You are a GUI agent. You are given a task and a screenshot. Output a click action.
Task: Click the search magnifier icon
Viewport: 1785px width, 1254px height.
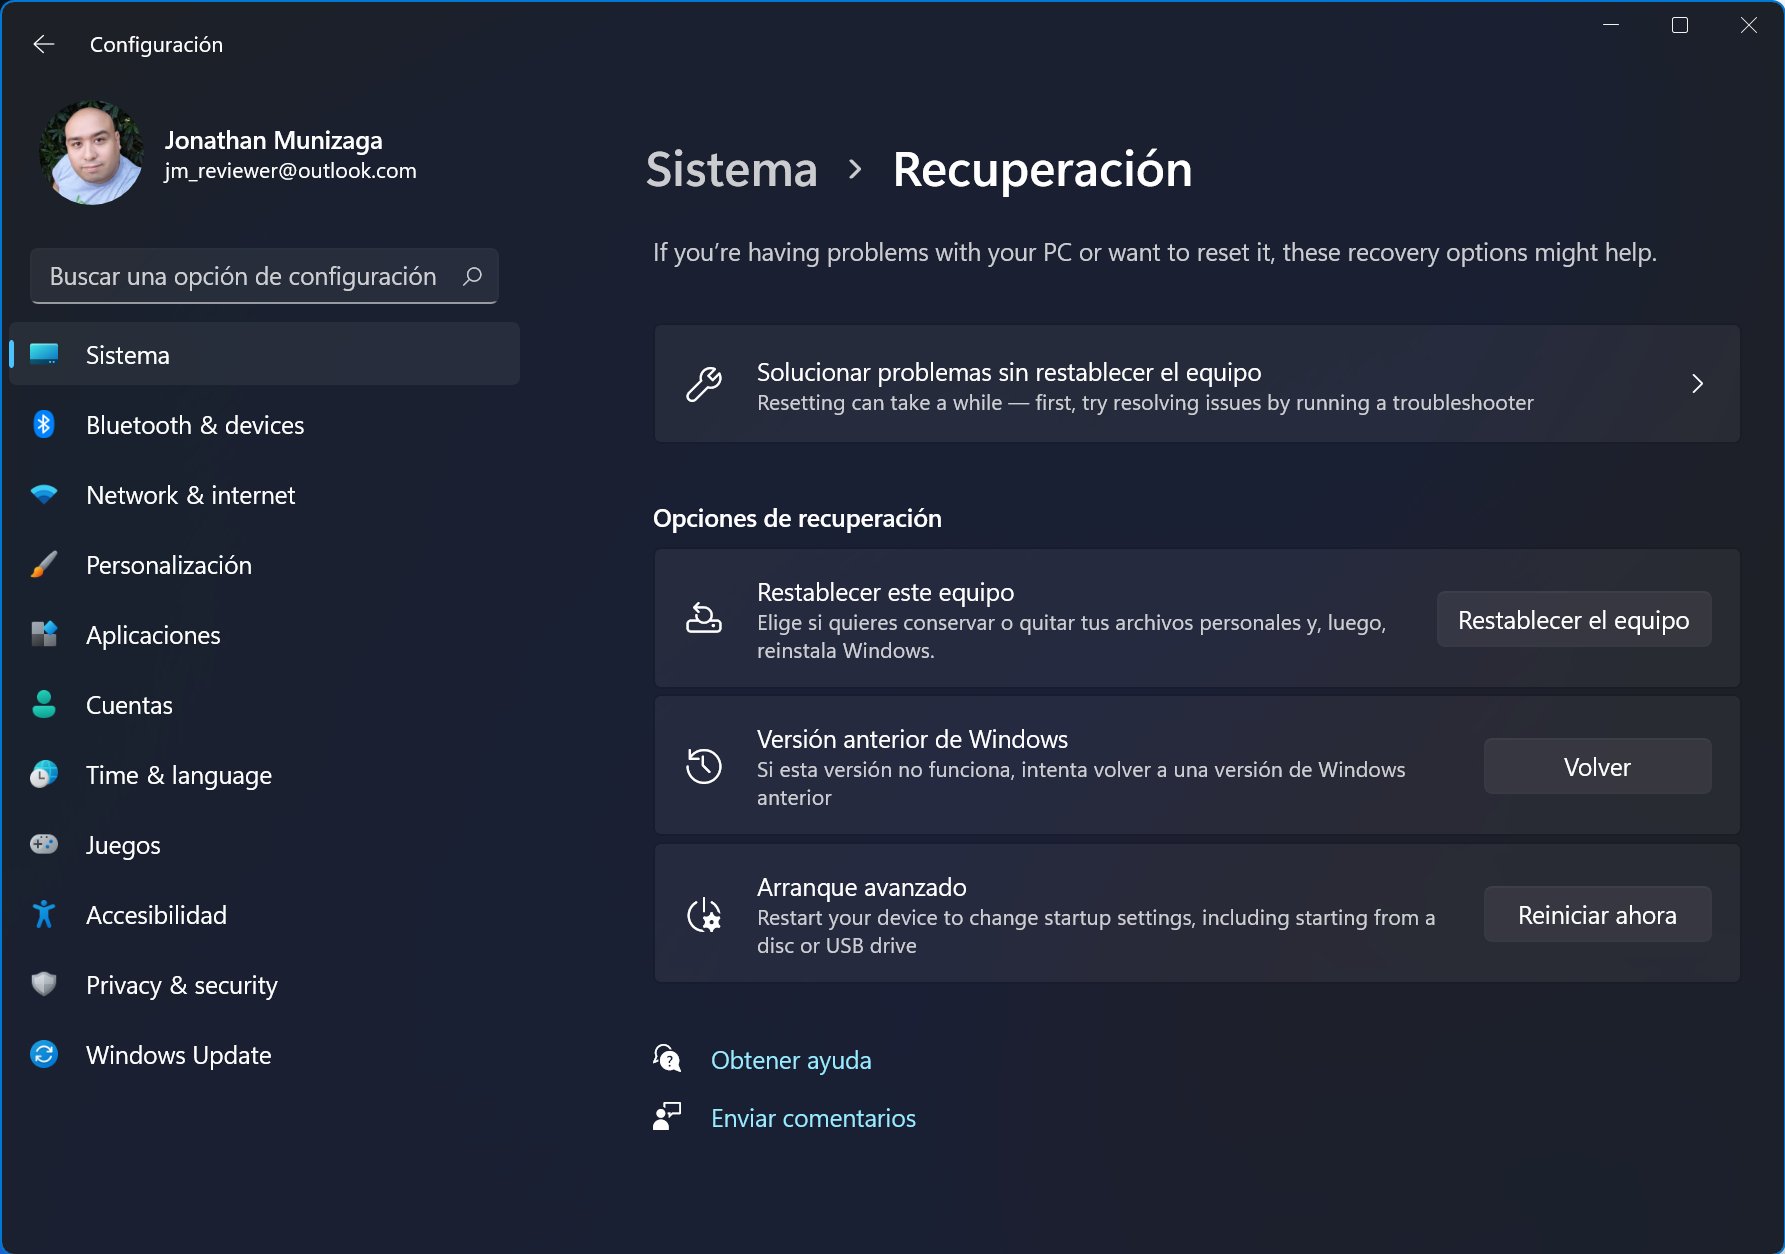pyautogui.click(x=473, y=276)
